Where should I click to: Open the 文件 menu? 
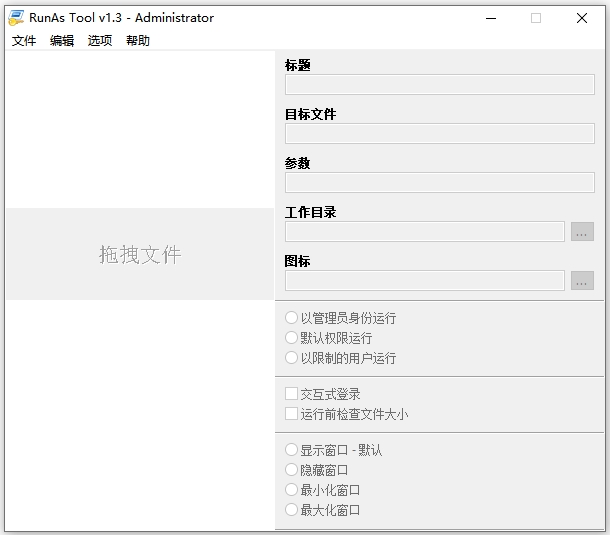tap(24, 40)
